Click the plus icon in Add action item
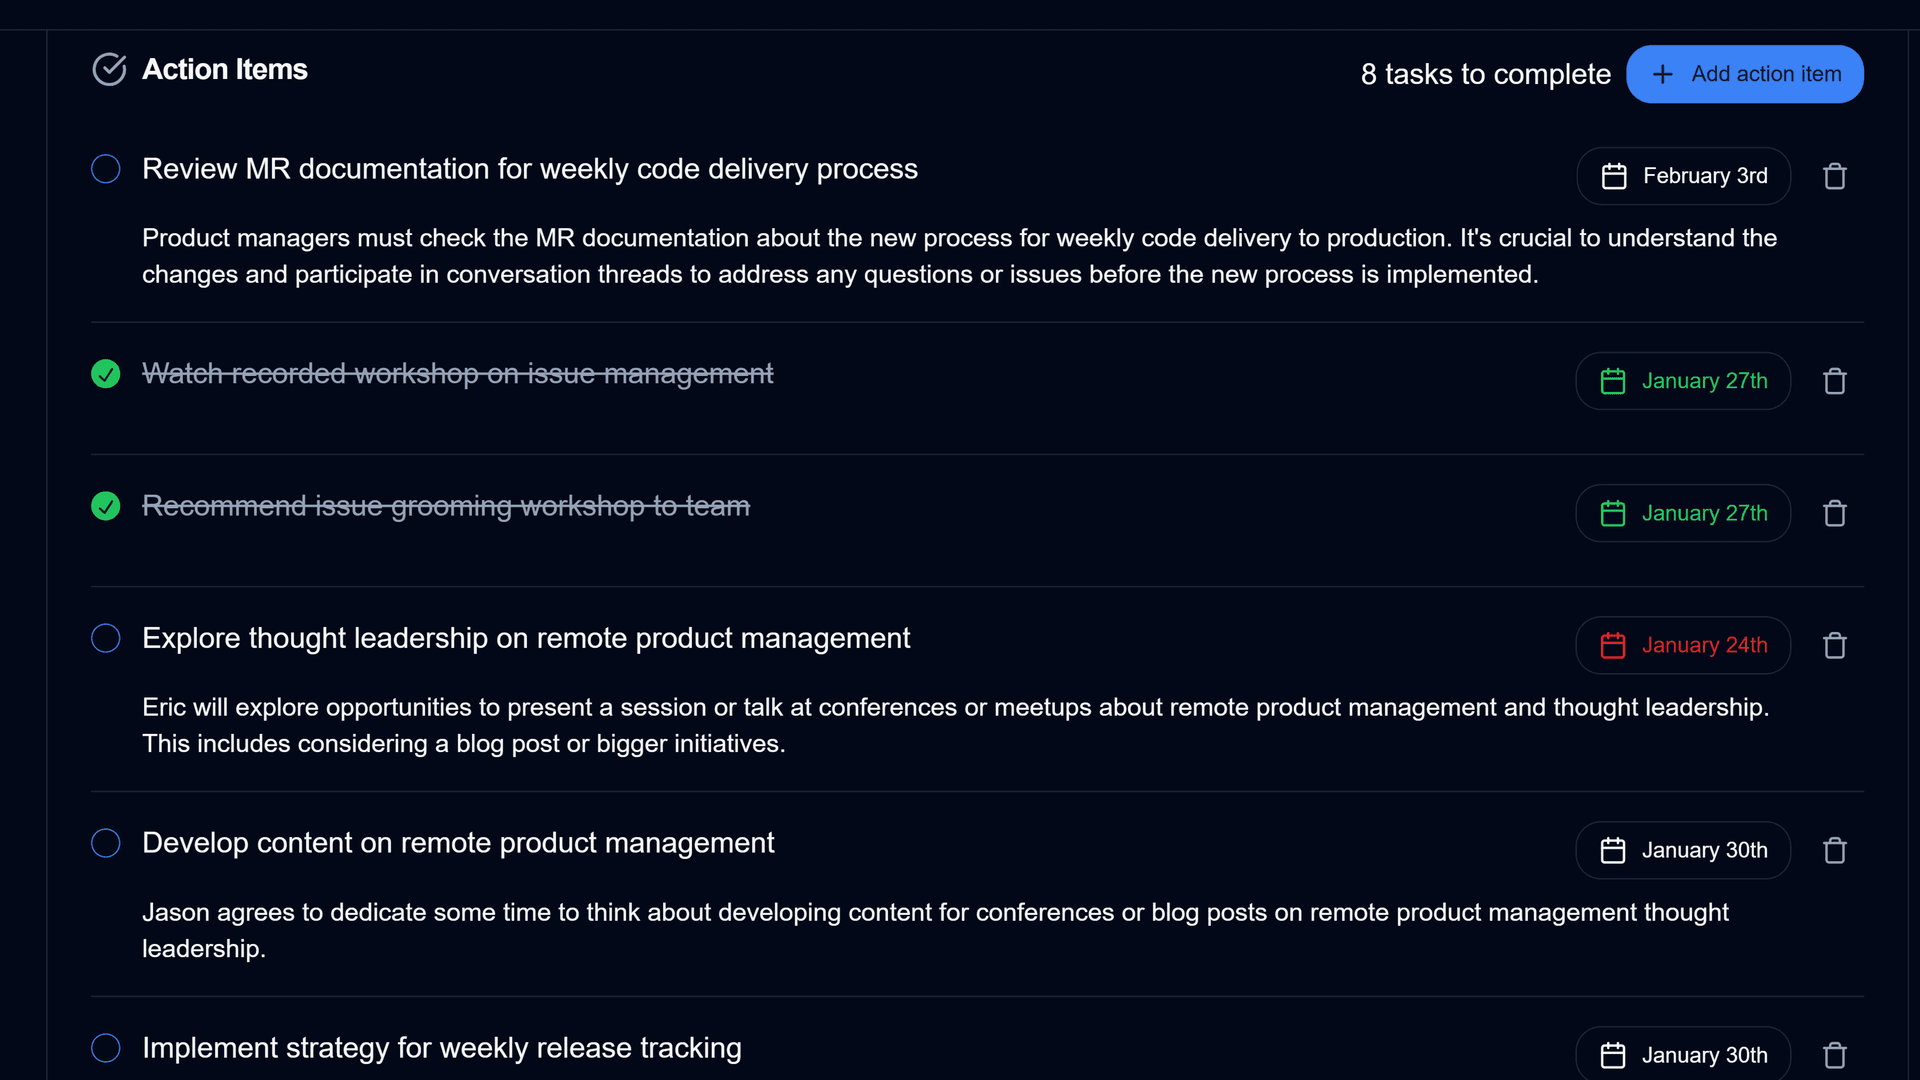The width and height of the screenshot is (1920, 1080). (1662, 74)
